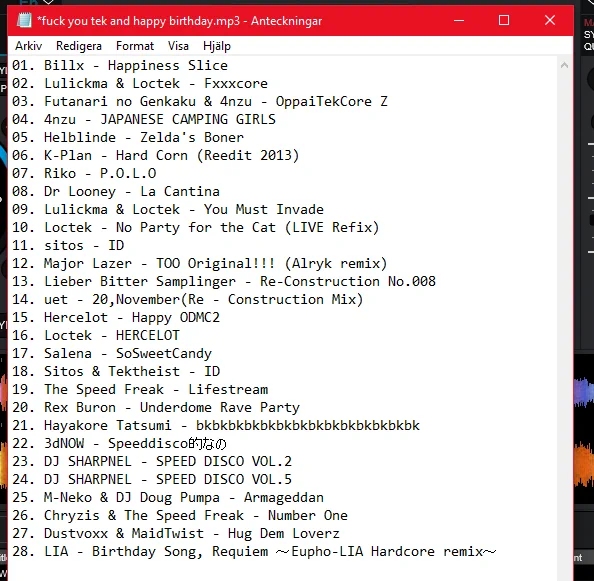
Task: Click line '01. Billx - Happiness Slice'
Action: click(x=120, y=66)
